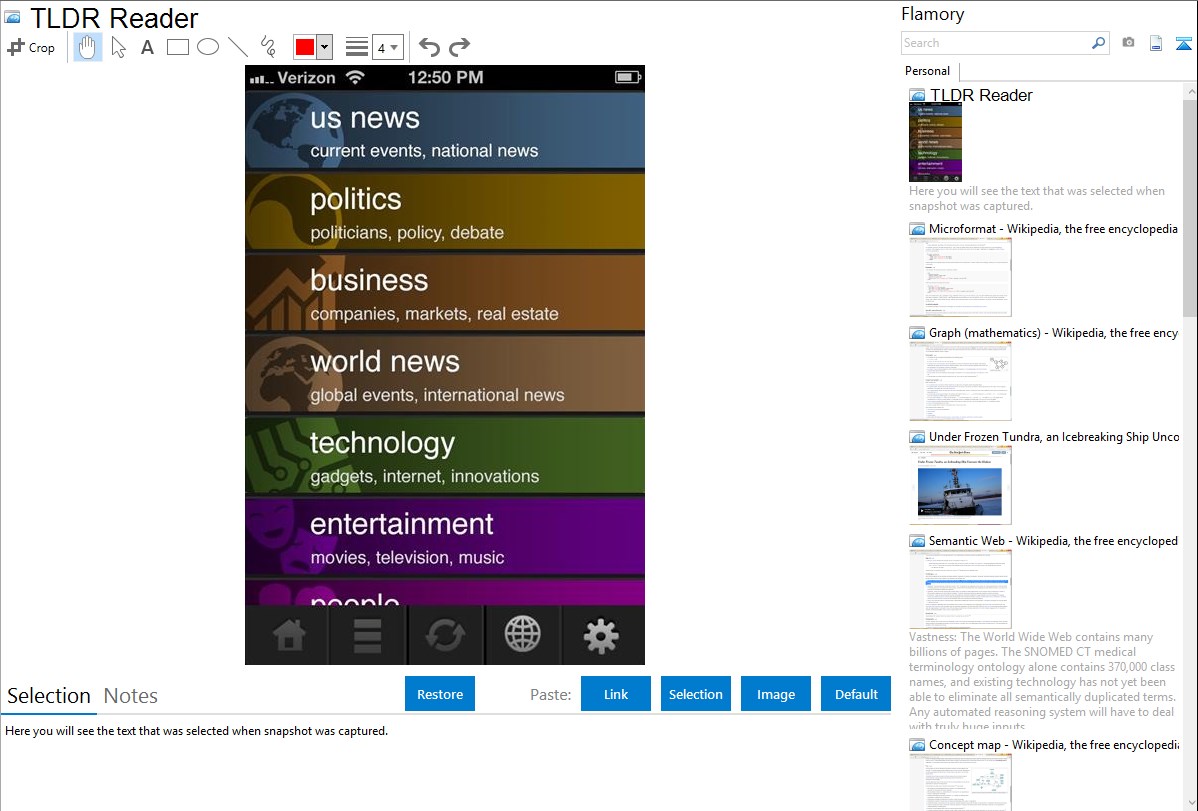This screenshot has height=811, width=1198.
Task: Open the Personal tab
Action: tap(928, 71)
